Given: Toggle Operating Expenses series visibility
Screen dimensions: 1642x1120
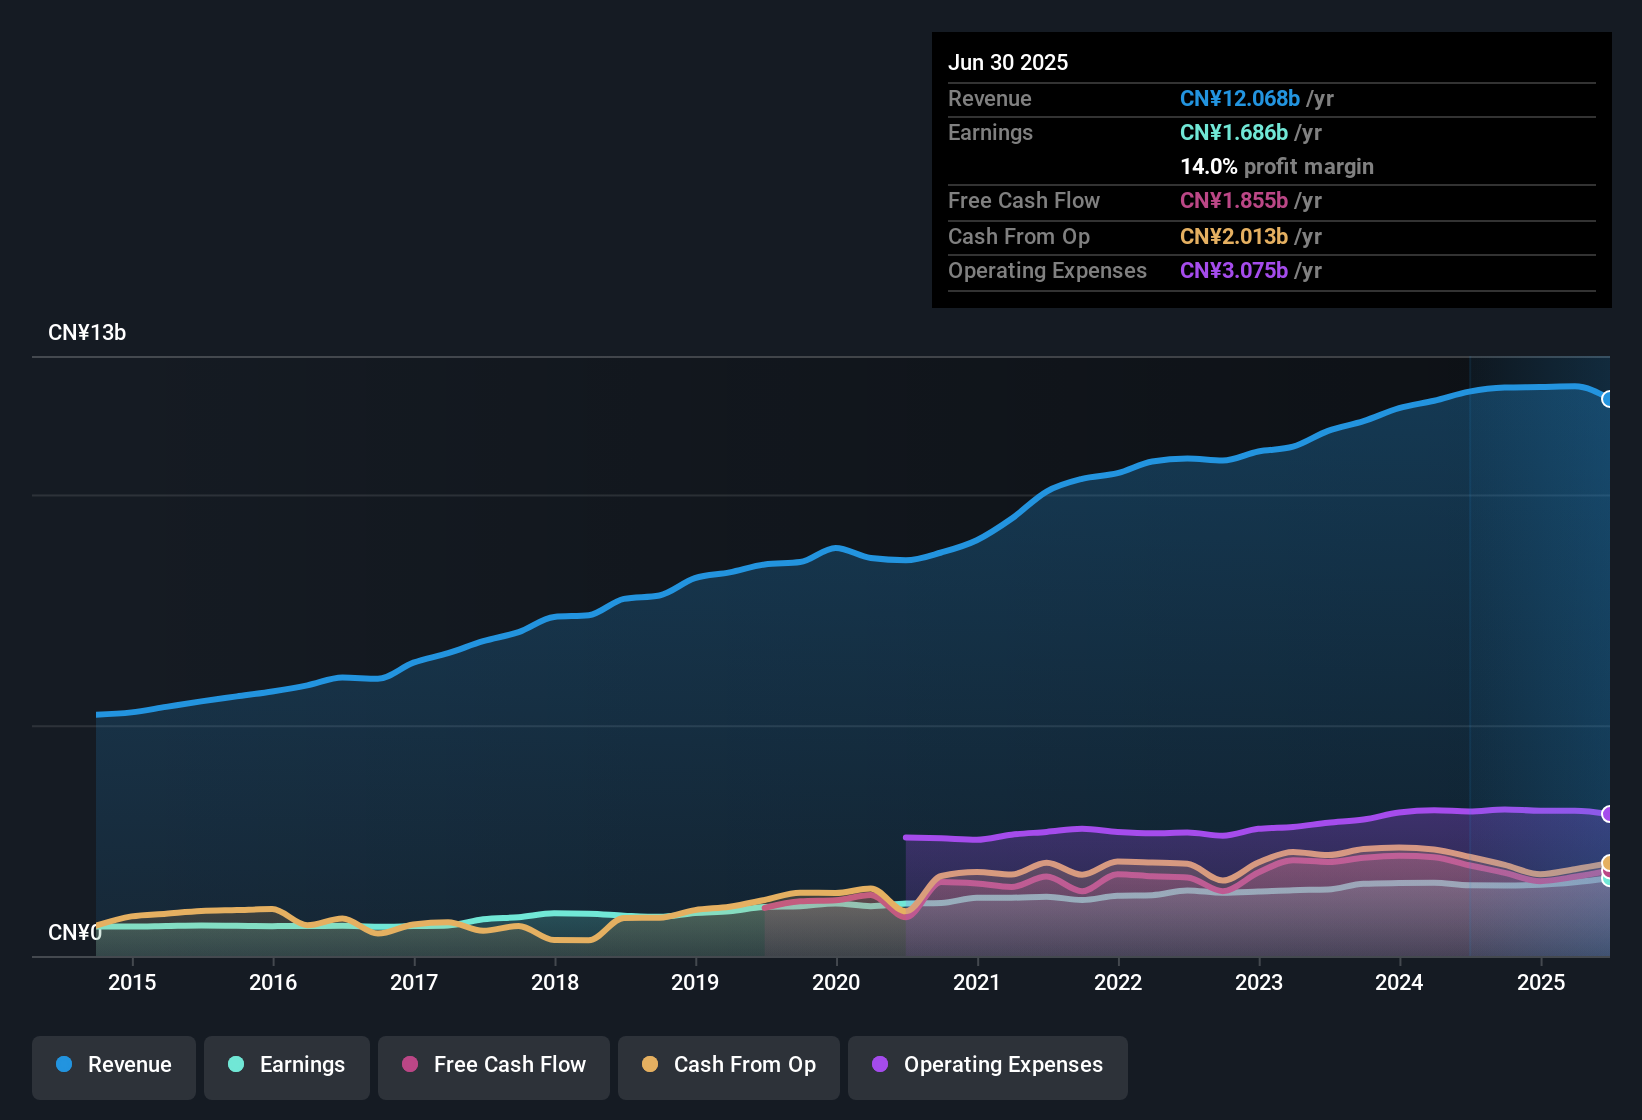Looking at the screenshot, I should click(987, 1065).
